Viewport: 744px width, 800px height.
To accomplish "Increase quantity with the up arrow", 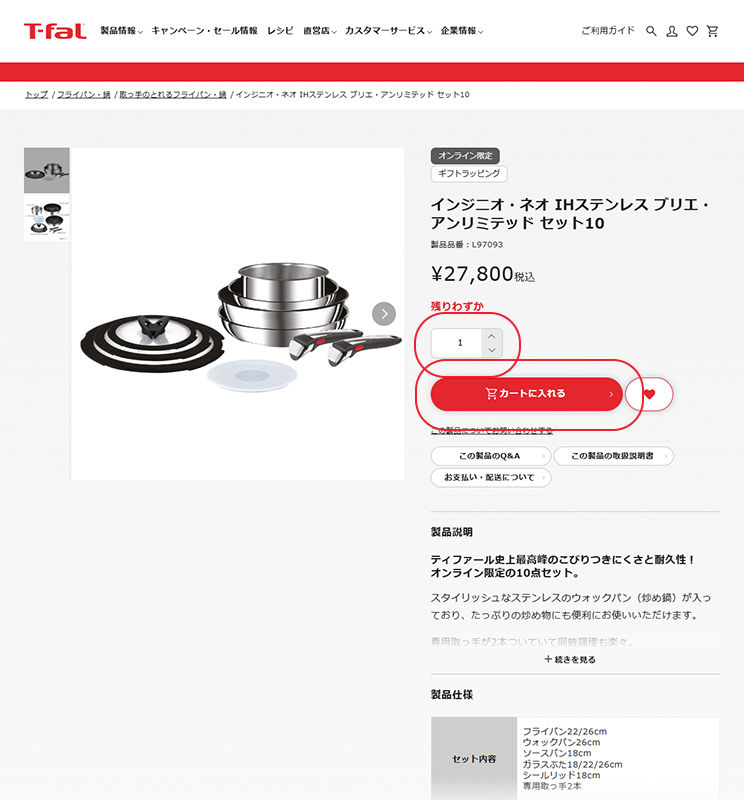I will tap(491, 336).
